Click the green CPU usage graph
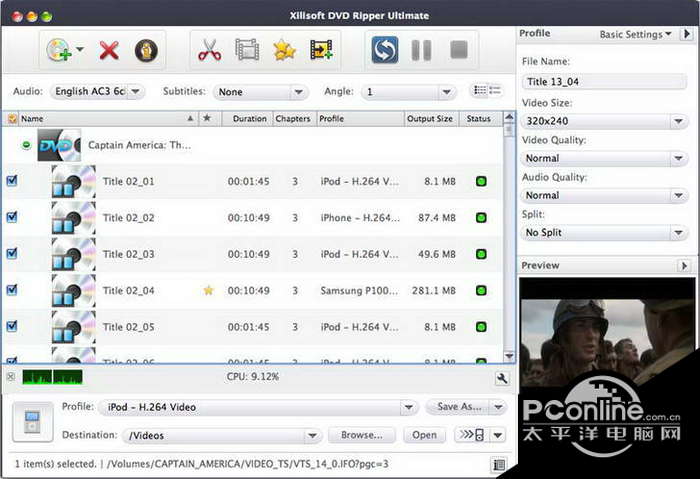 (x=52, y=377)
